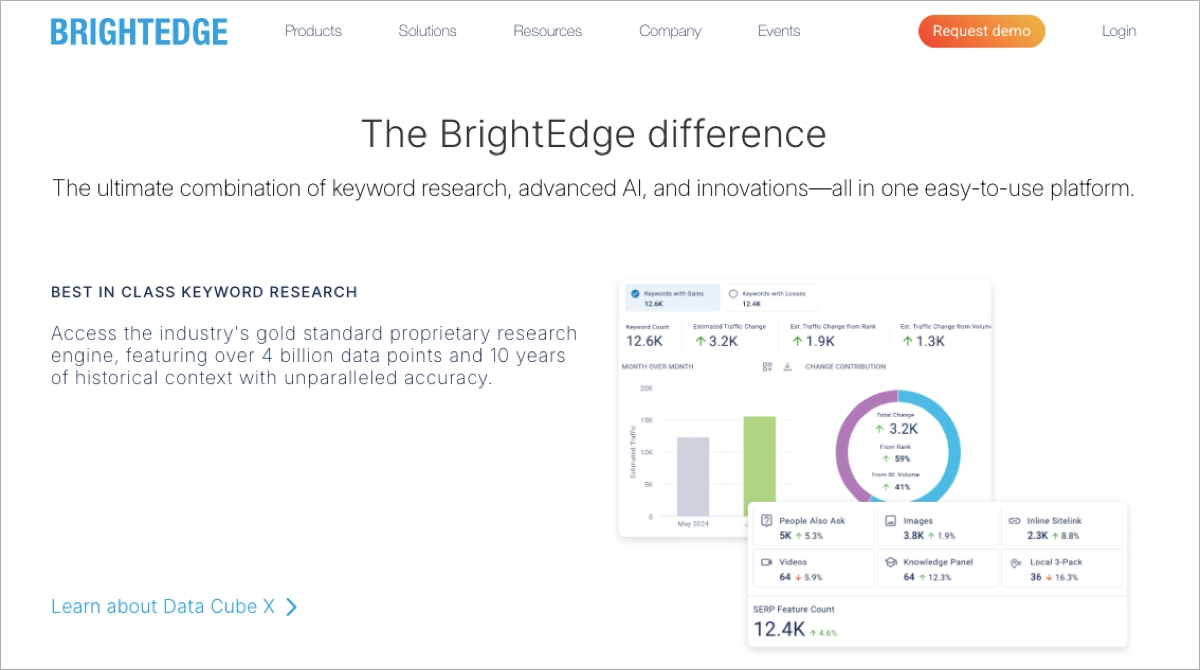Click the grid view icon above the chart
The image size is (1200, 670).
pyautogui.click(x=766, y=366)
